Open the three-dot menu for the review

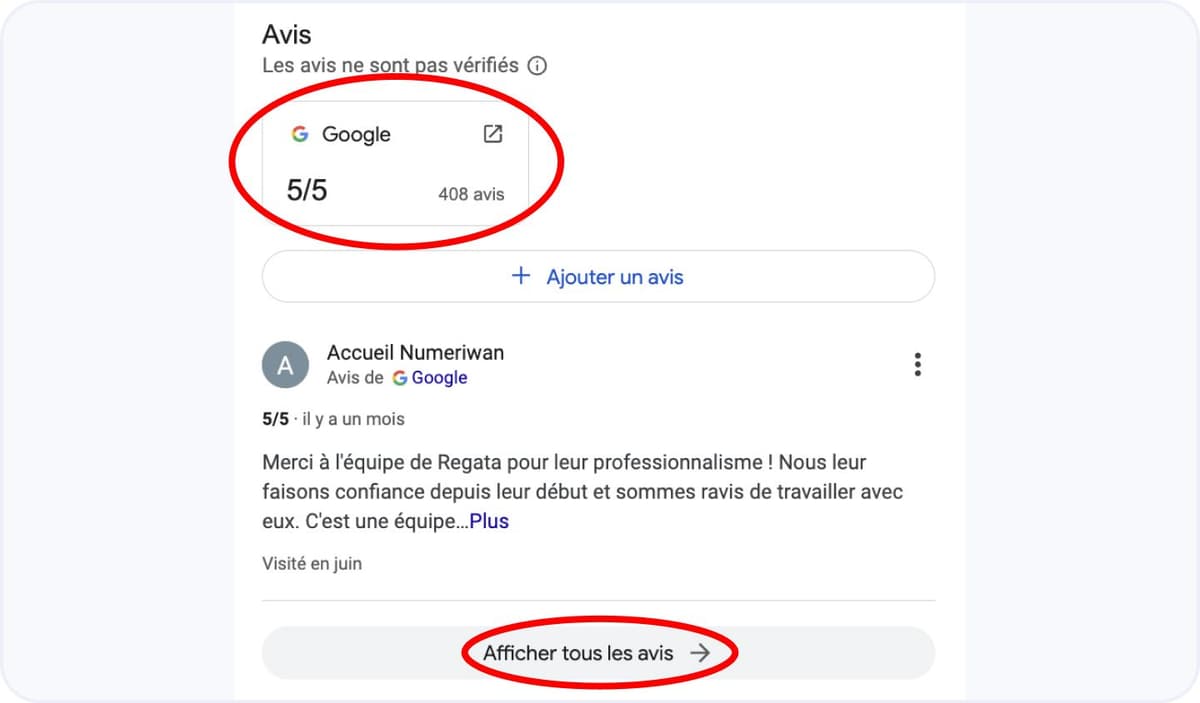pos(917,365)
